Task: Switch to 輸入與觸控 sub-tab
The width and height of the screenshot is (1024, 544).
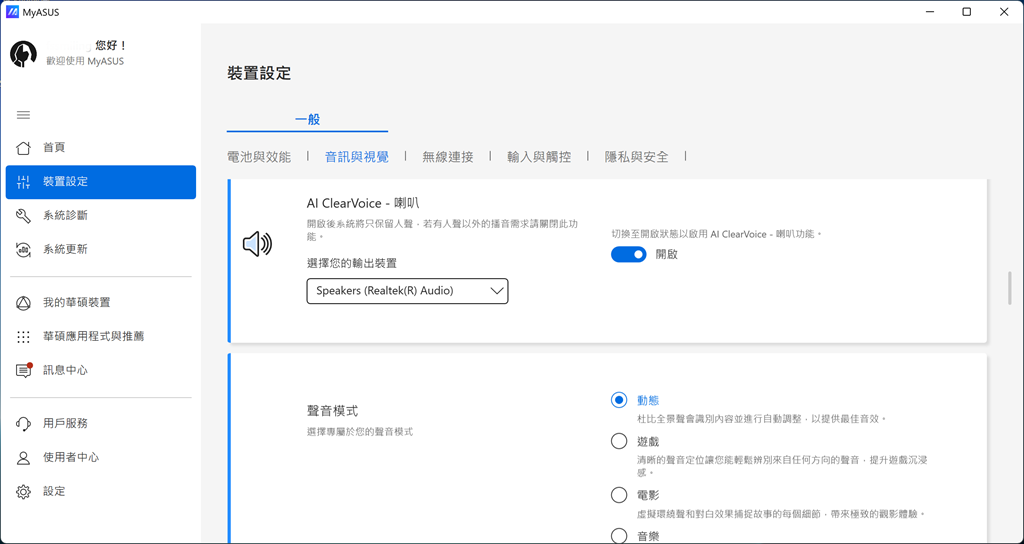Action: click(x=539, y=157)
